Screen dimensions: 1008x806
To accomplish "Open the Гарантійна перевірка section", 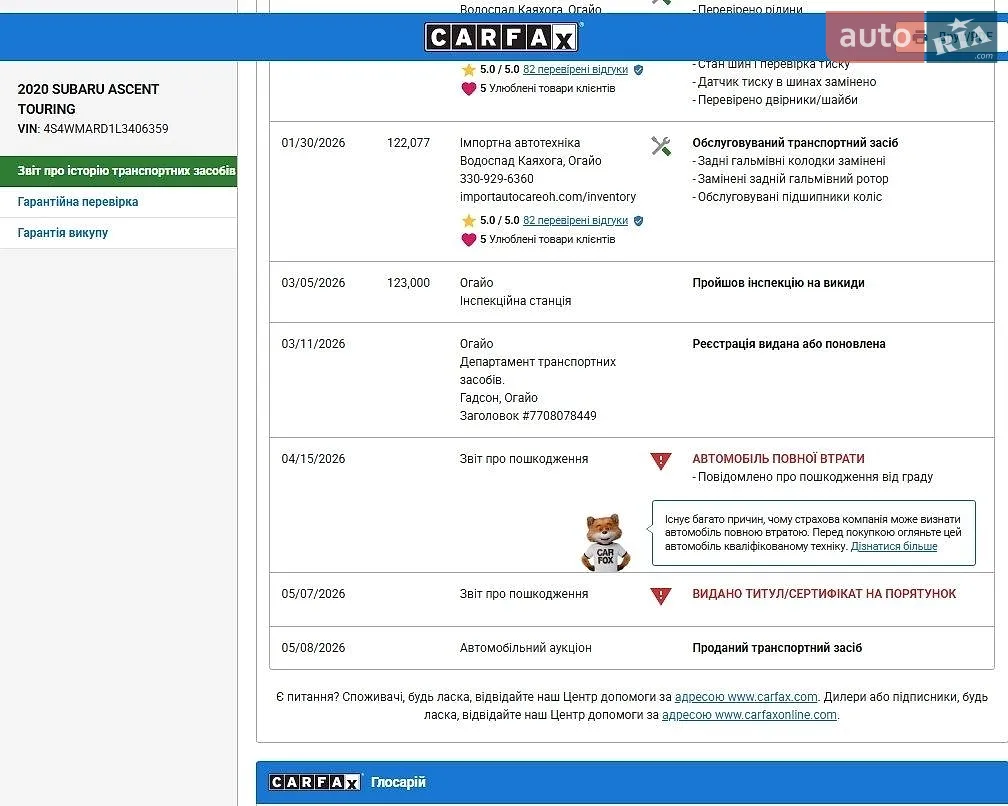I will click(78, 202).
